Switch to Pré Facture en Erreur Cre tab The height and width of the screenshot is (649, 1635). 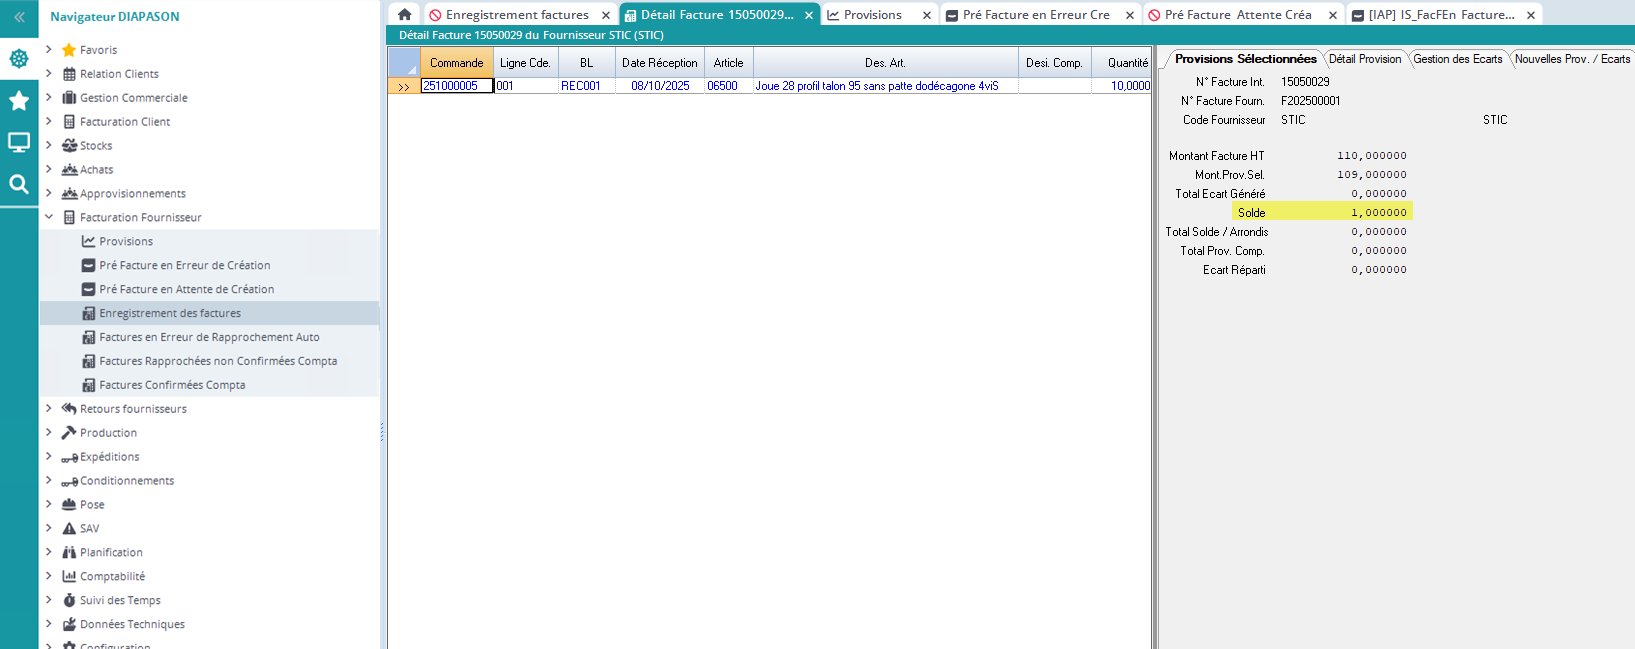[1035, 15]
